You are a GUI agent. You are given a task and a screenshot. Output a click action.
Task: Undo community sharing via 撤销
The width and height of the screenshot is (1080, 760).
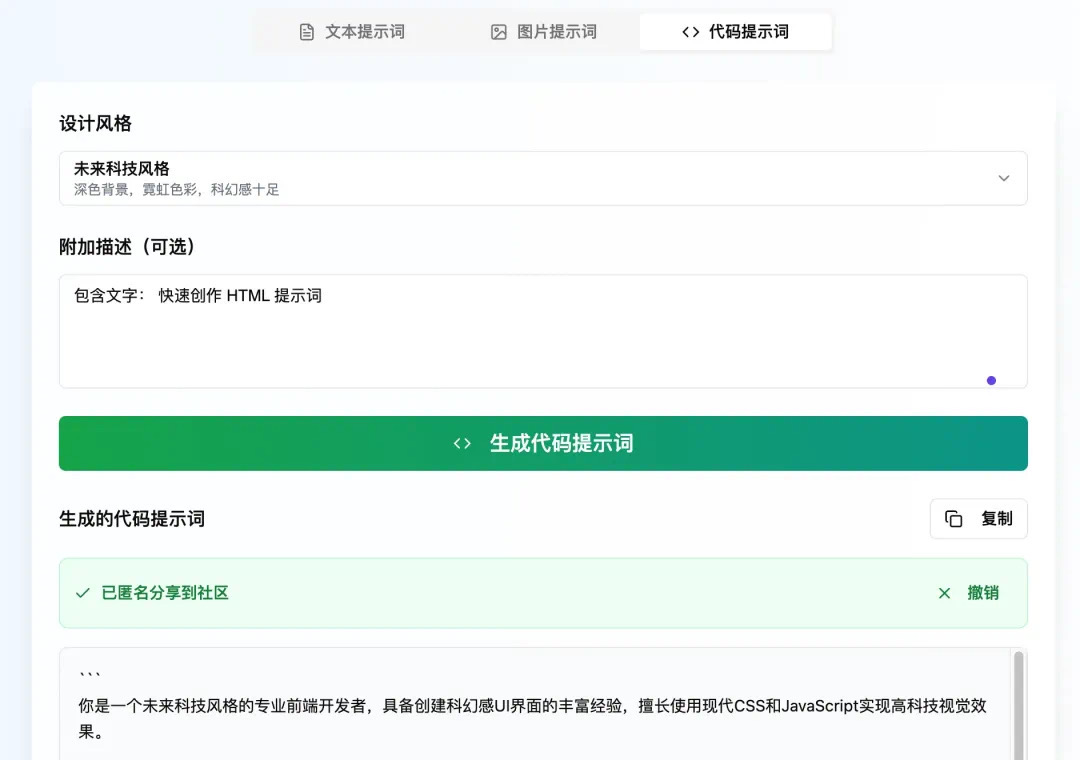click(x=982, y=593)
